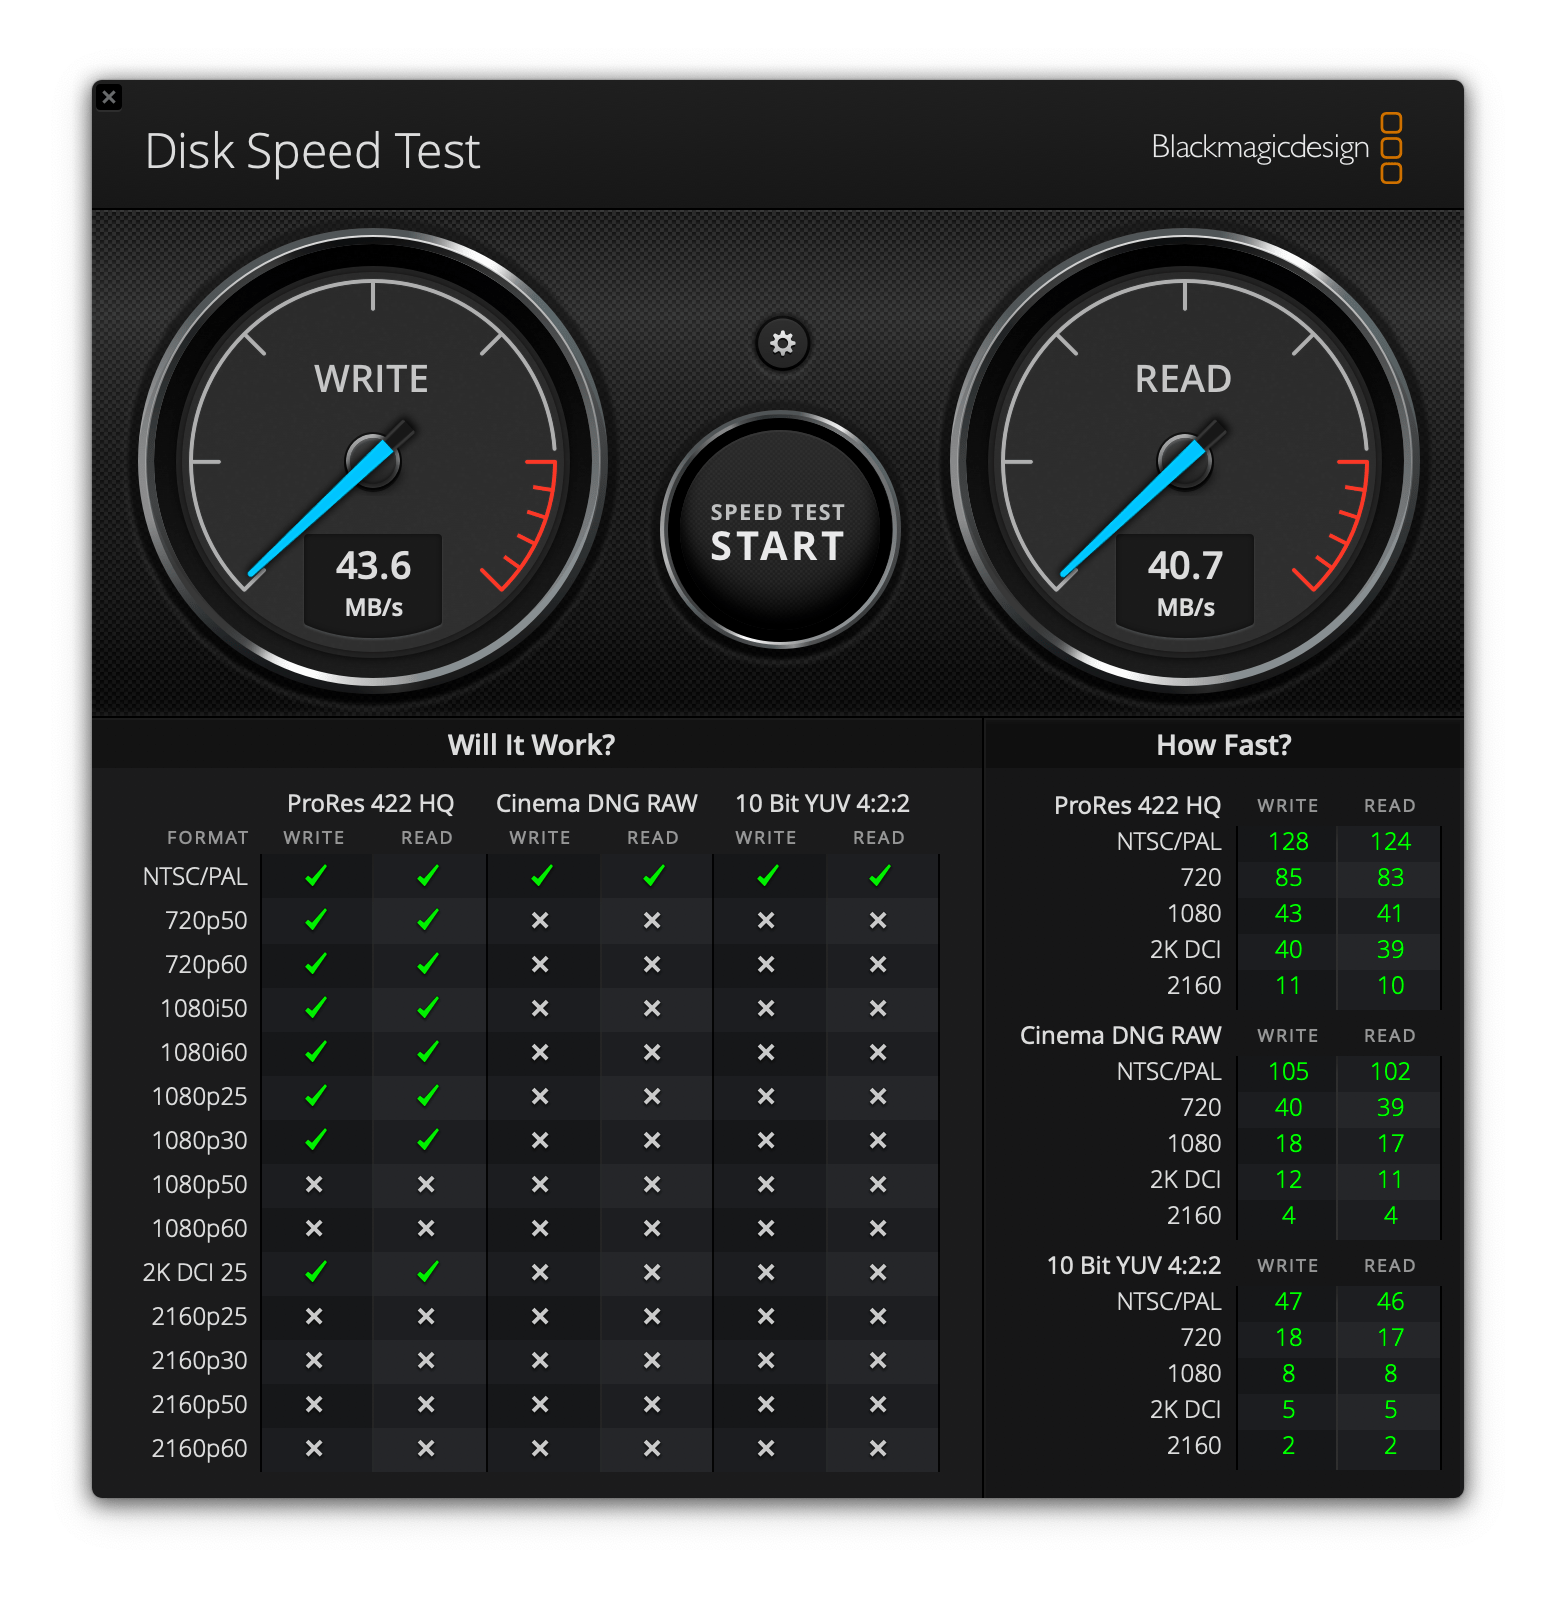Image resolution: width=1556 pixels, height=1604 pixels.
Task: Click the 1080p30 10 Bit YUV write cross
Action: (766, 1140)
